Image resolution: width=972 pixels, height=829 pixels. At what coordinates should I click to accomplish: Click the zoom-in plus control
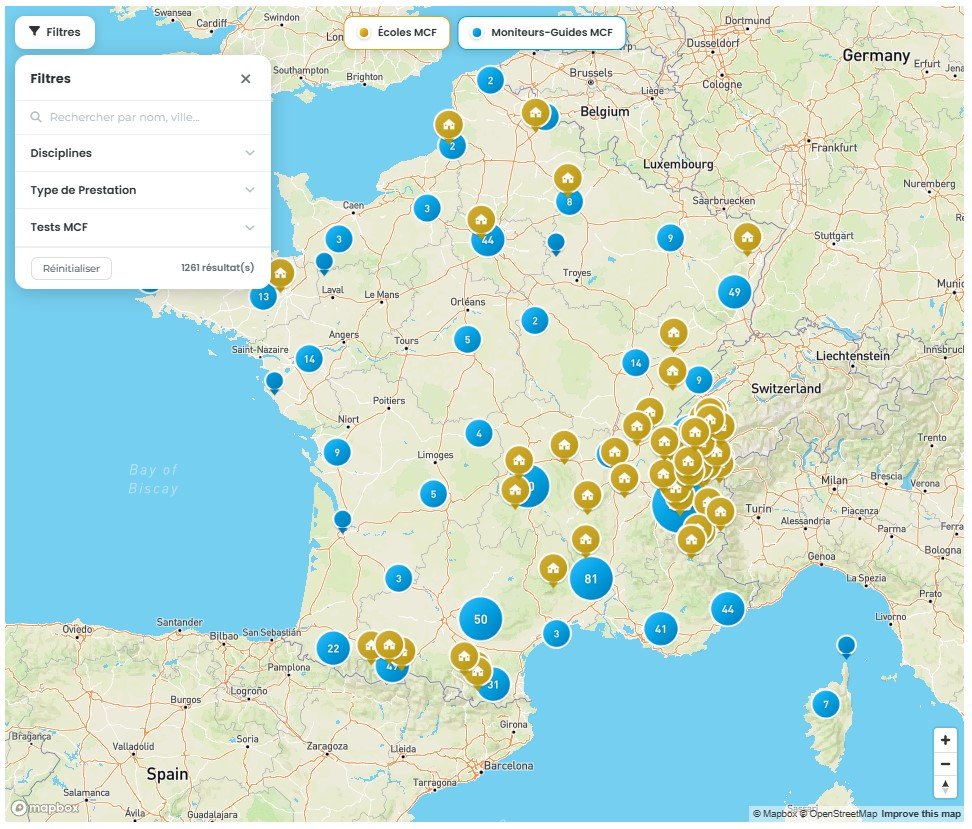tap(945, 739)
